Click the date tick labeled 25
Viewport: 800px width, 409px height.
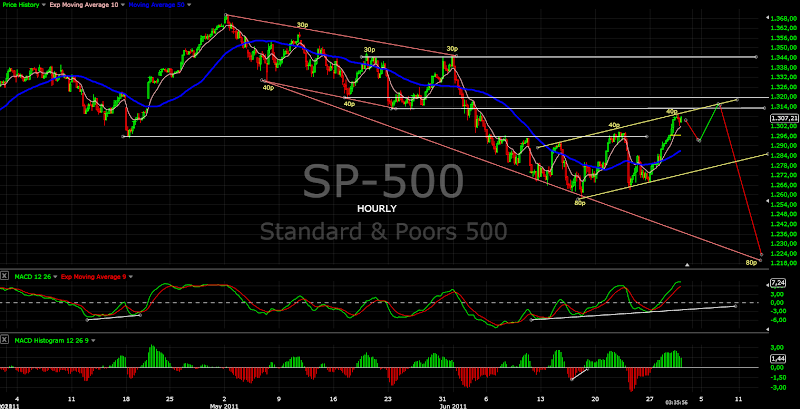(170, 399)
